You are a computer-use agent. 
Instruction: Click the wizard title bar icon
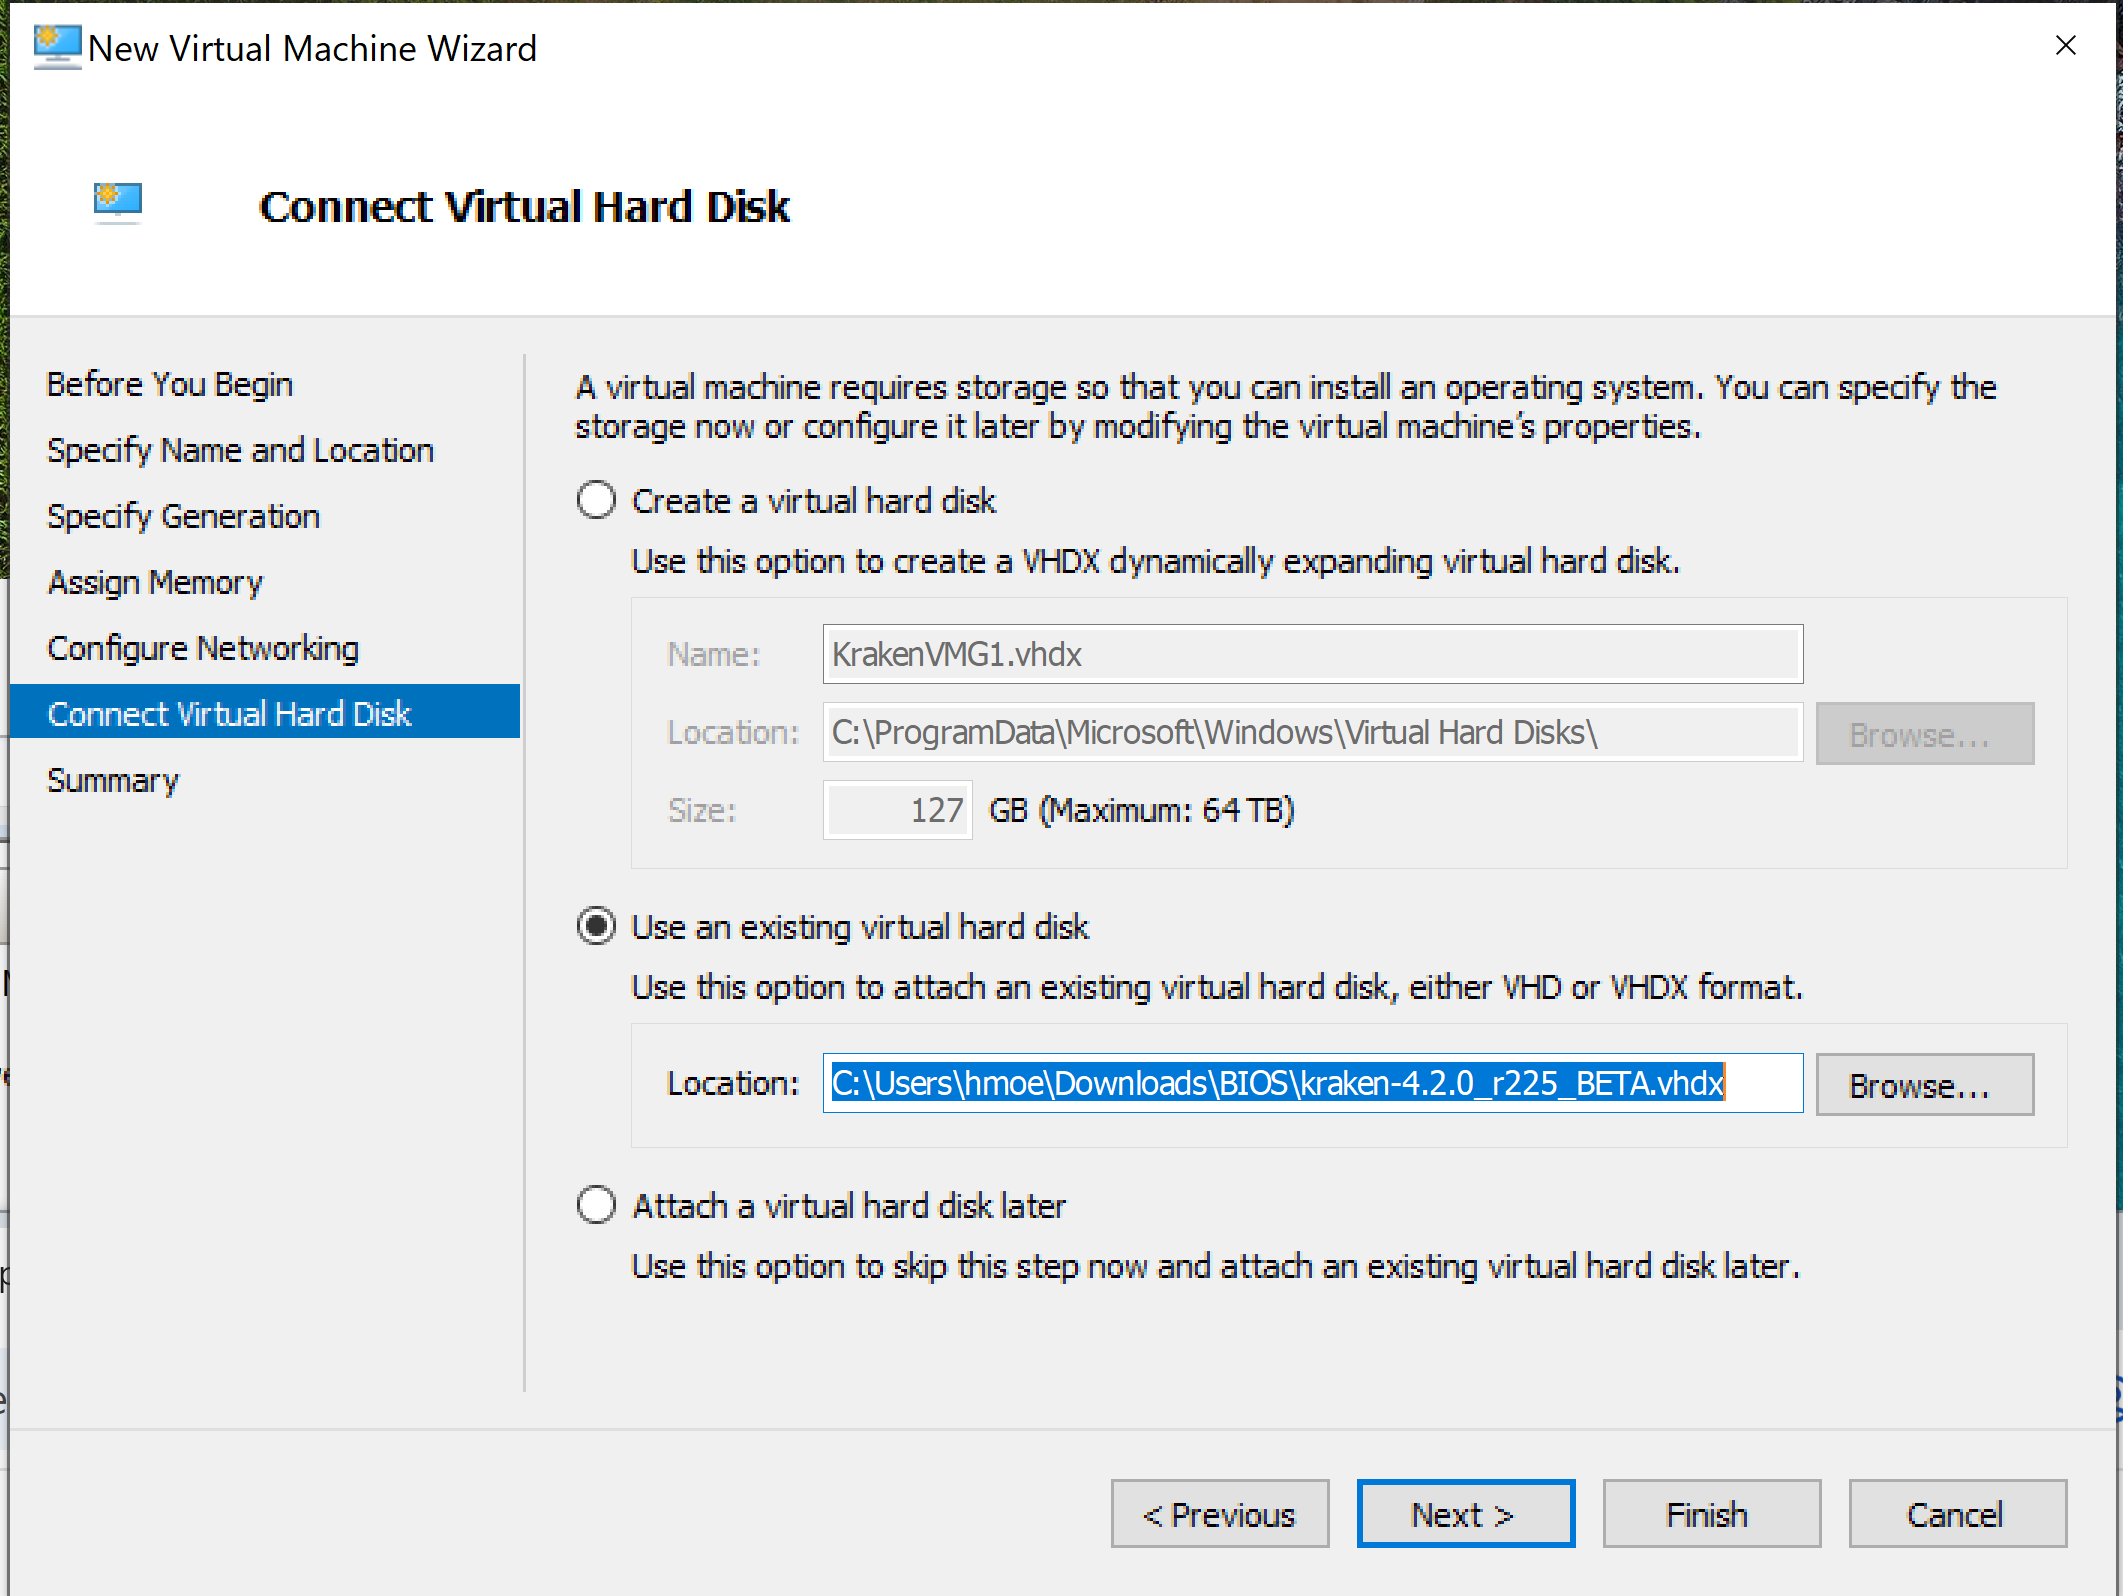56,46
